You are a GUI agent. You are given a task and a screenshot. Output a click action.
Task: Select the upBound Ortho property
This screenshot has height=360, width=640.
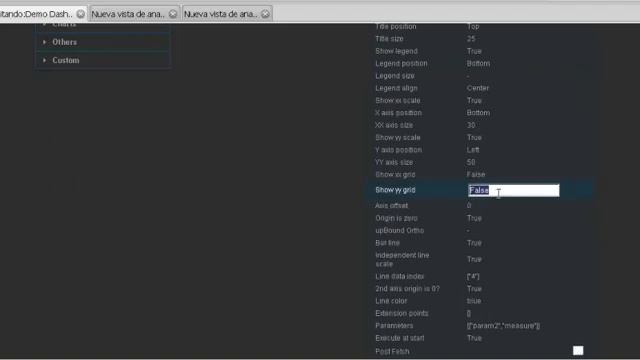coord(400,231)
